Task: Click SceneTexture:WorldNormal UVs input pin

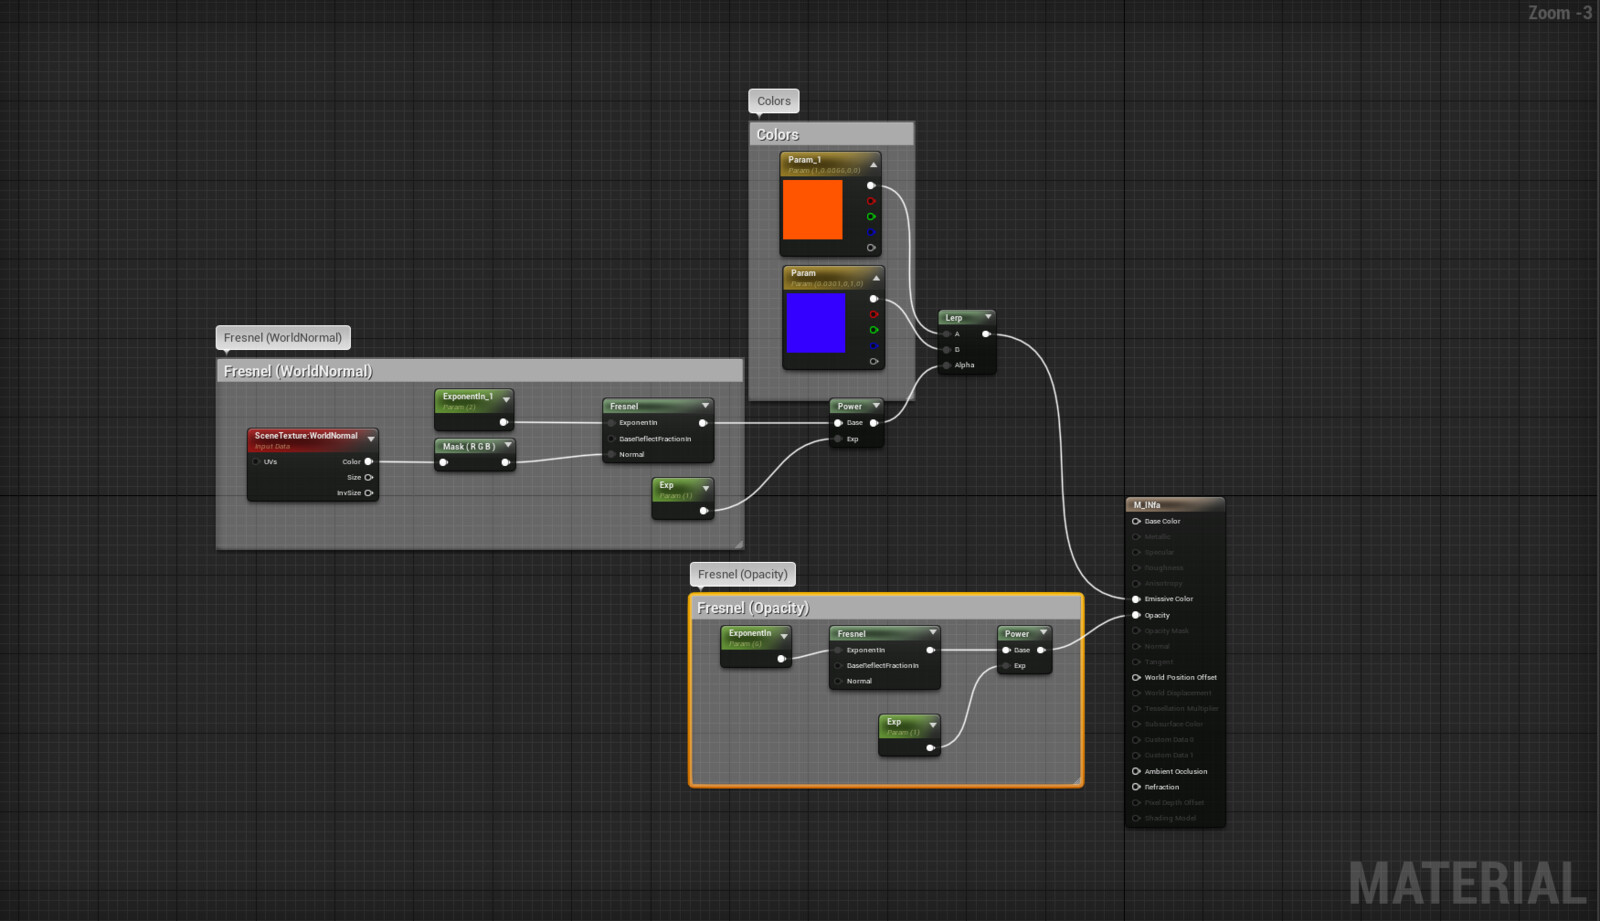Action: coord(257,462)
